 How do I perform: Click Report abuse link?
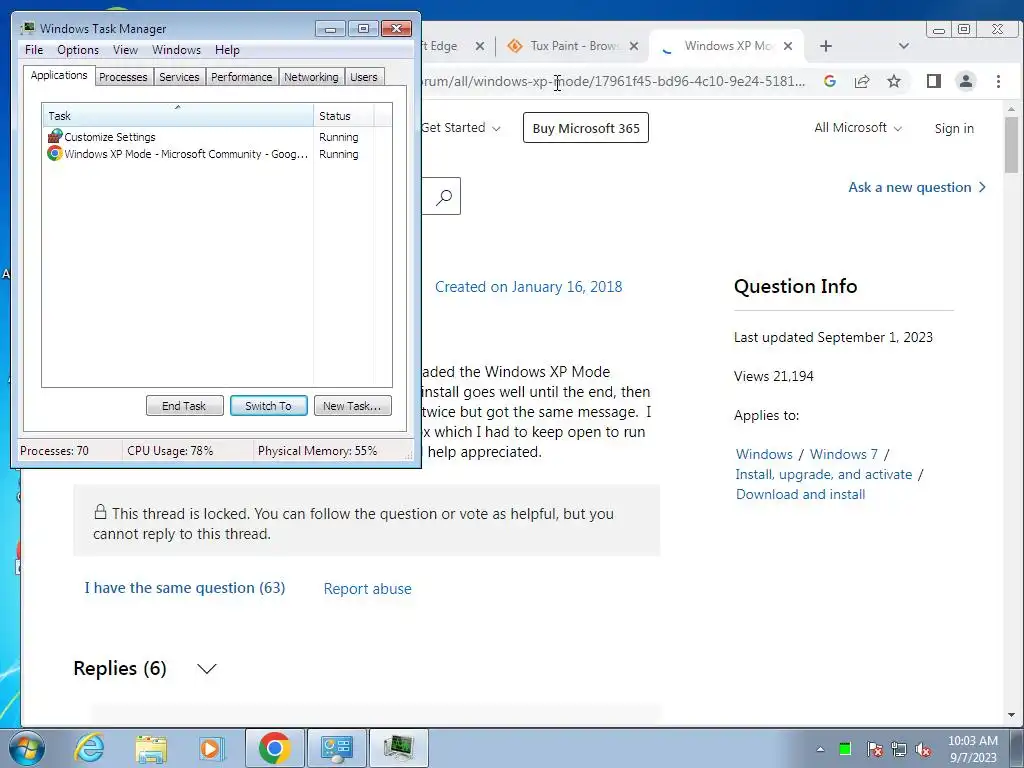click(x=368, y=588)
